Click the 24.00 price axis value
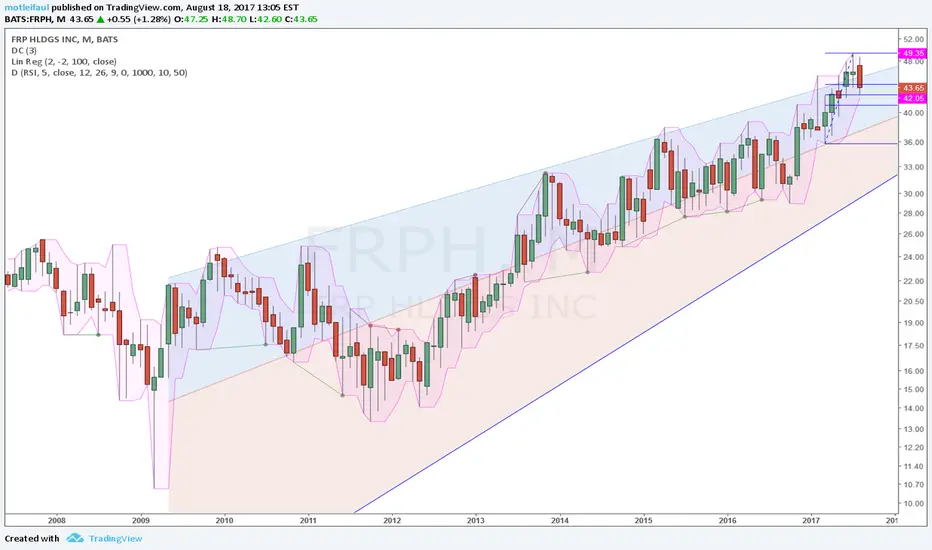This screenshot has height=550, width=932. click(914, 257)
